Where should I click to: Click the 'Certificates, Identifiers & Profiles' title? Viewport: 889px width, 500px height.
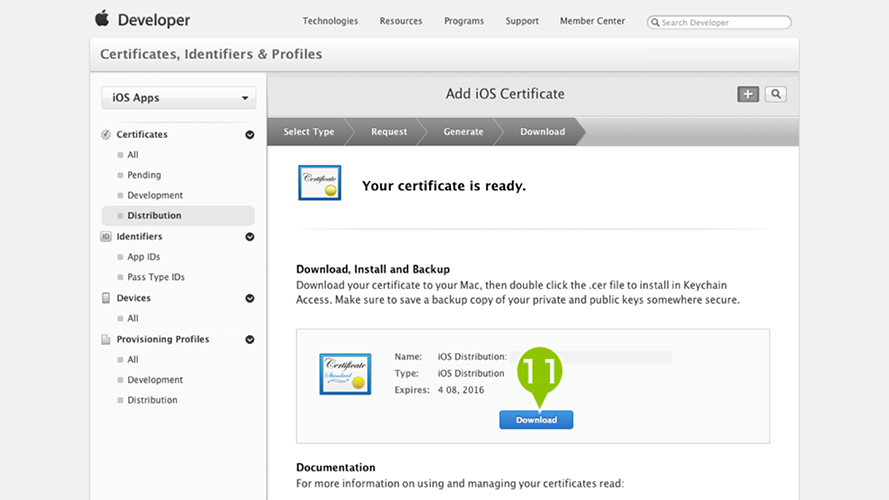(x=211, y=54)
